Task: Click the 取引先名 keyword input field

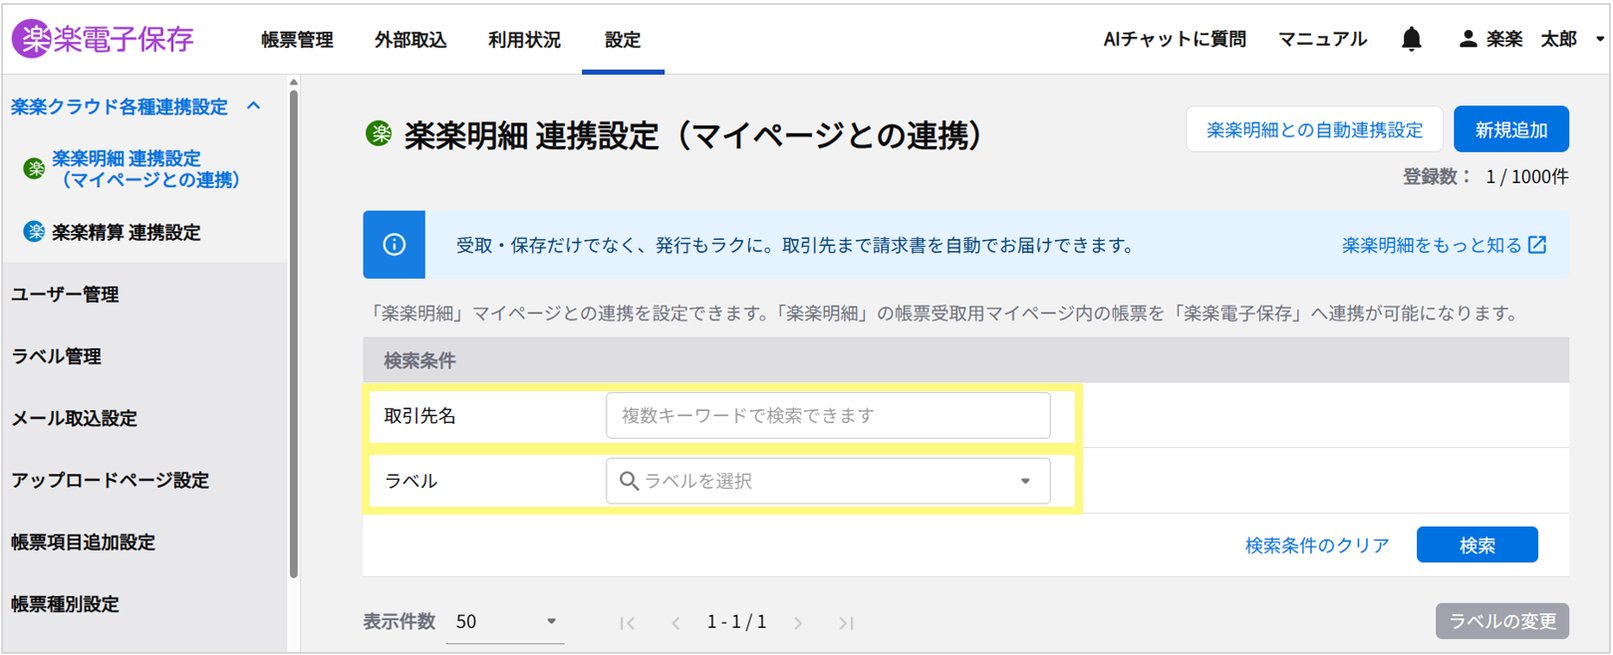Action: point(828,415)
